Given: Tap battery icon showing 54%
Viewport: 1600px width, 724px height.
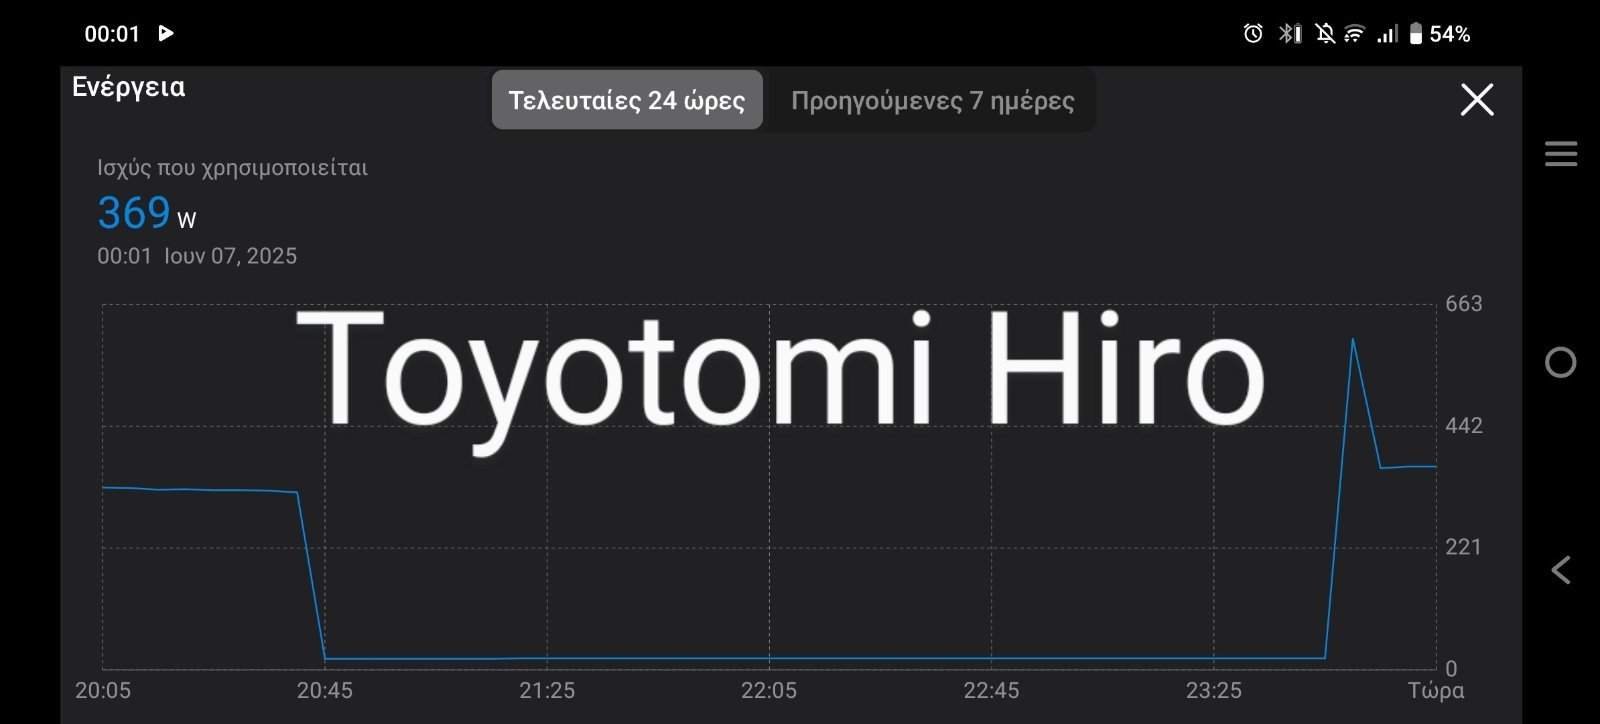Looking at the screenshot, I should click(x=1416, y=34).
